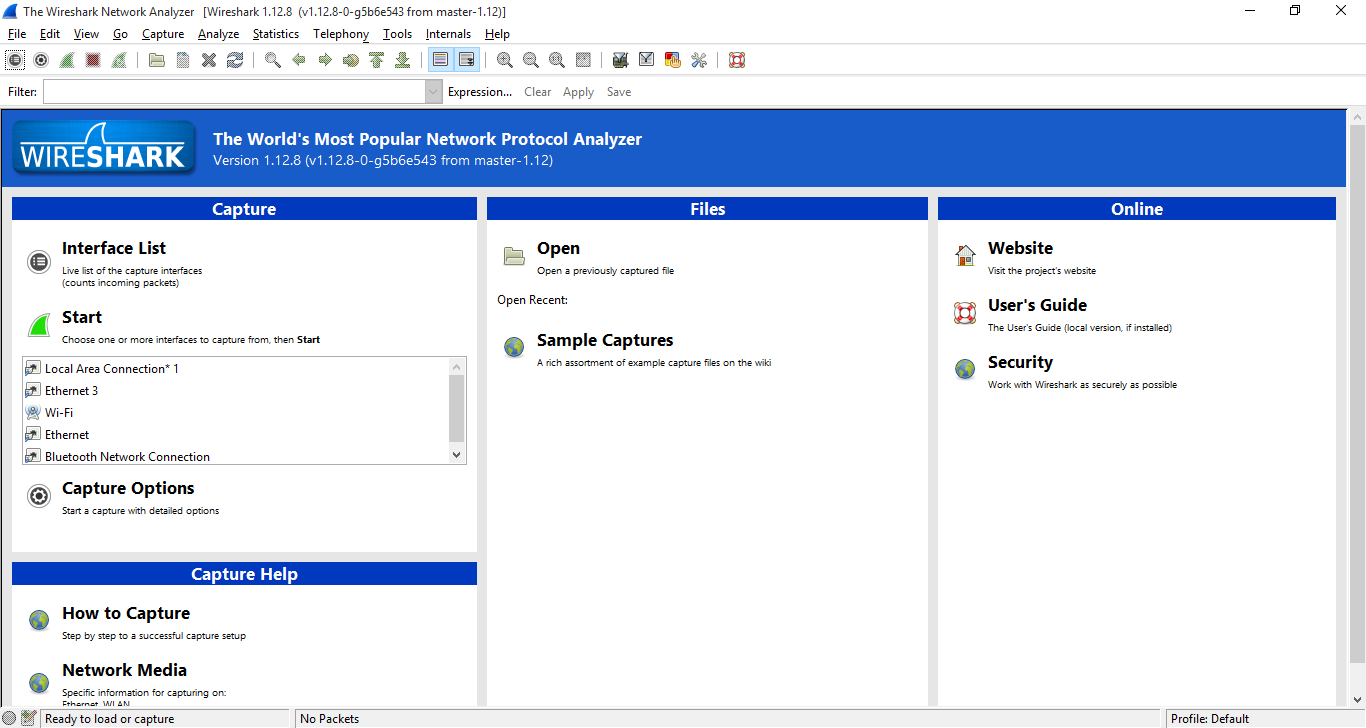Open the Statistics menu
Viewport: 1366px width, 728px height.
click(x=275, y=34)
